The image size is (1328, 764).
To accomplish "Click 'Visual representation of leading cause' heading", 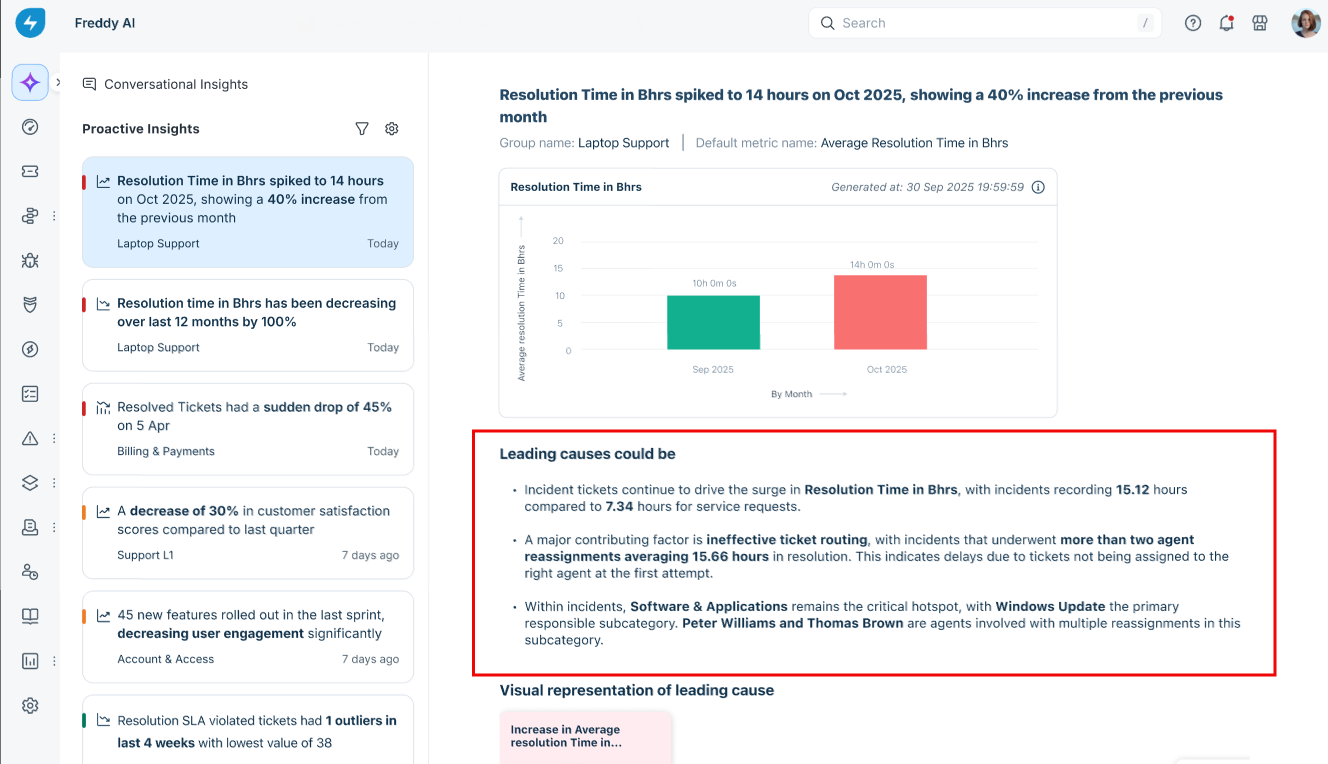I will coord(637,690).
